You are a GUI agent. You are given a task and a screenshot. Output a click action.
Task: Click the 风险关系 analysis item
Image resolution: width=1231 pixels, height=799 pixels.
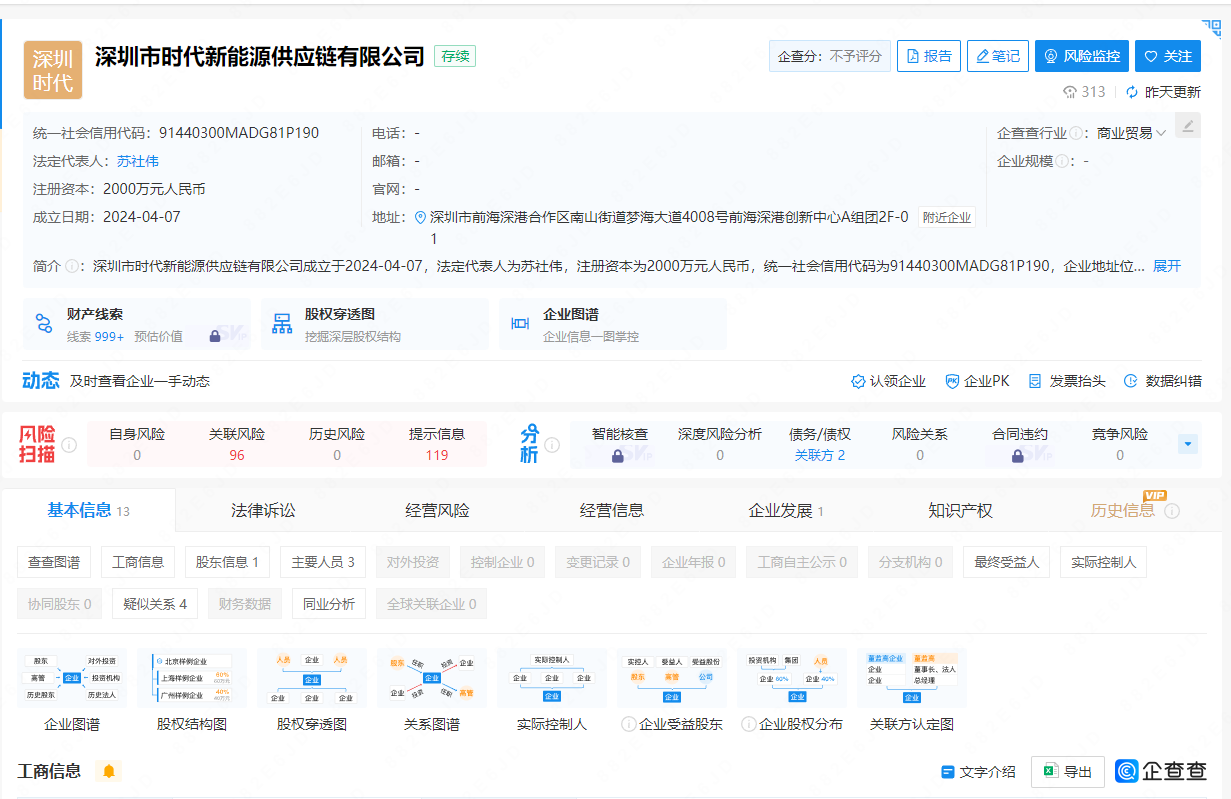point(920,444)
